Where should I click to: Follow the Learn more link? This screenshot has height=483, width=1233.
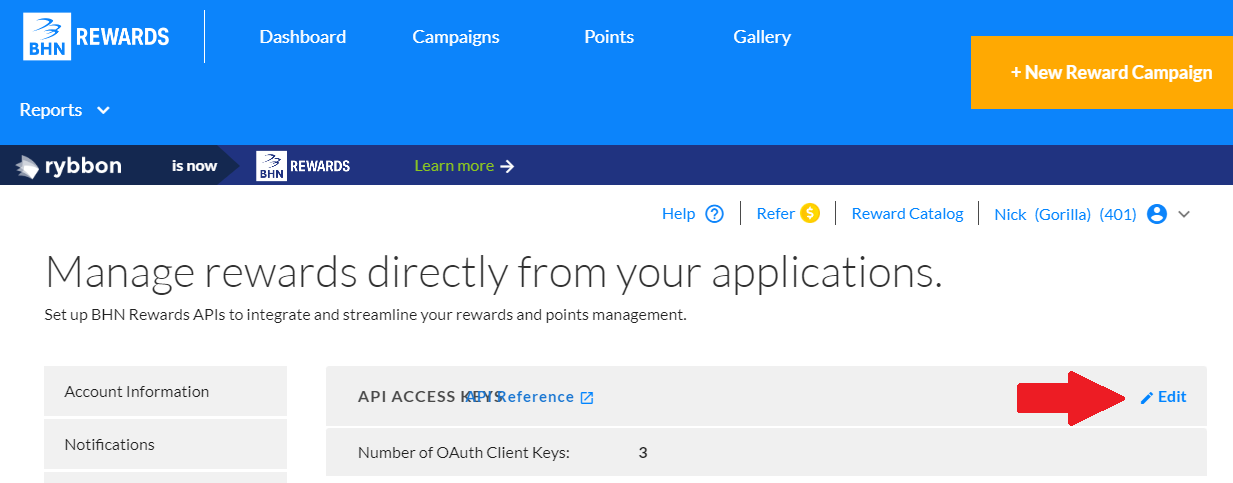tap(454, 166)
